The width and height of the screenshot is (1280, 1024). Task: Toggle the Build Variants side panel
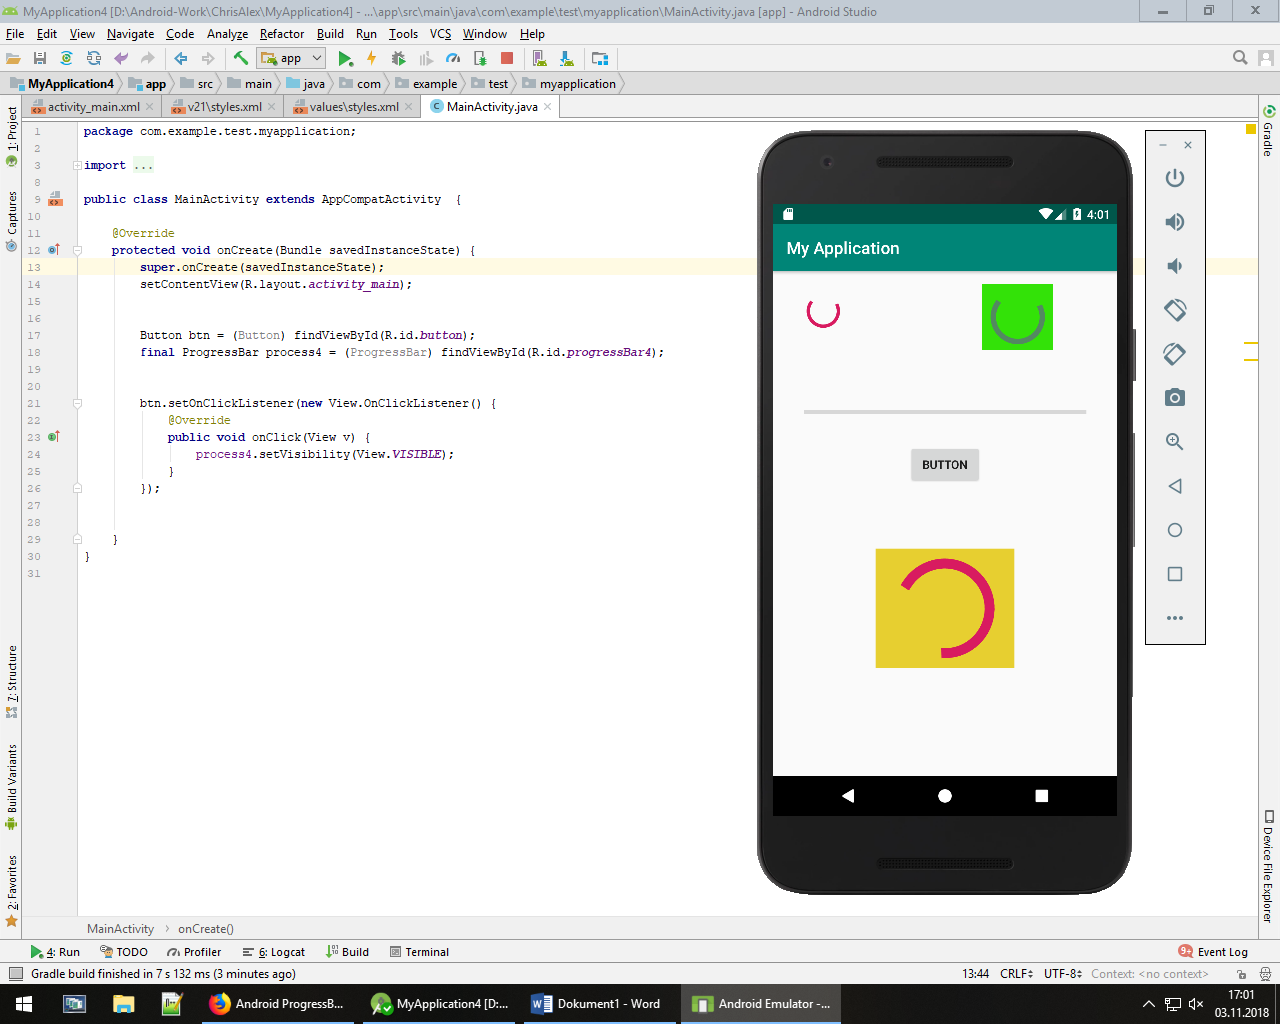pos(12,786)
